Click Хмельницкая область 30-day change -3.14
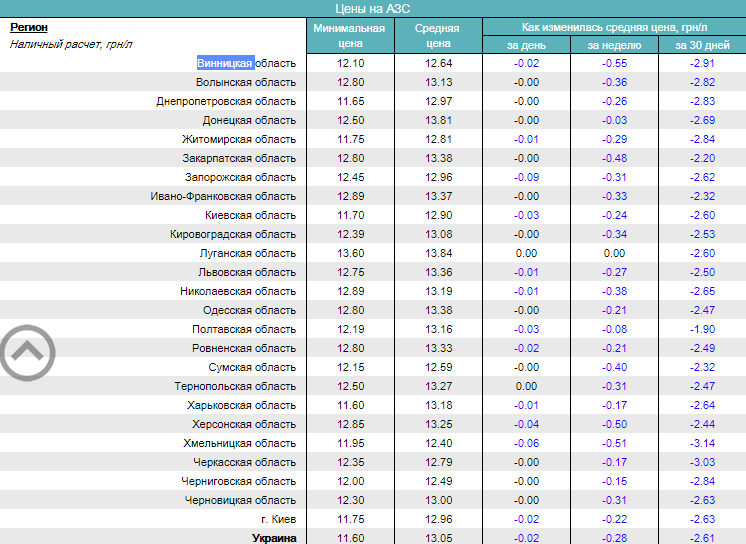The image size is (746, 544). pos(702,444)
